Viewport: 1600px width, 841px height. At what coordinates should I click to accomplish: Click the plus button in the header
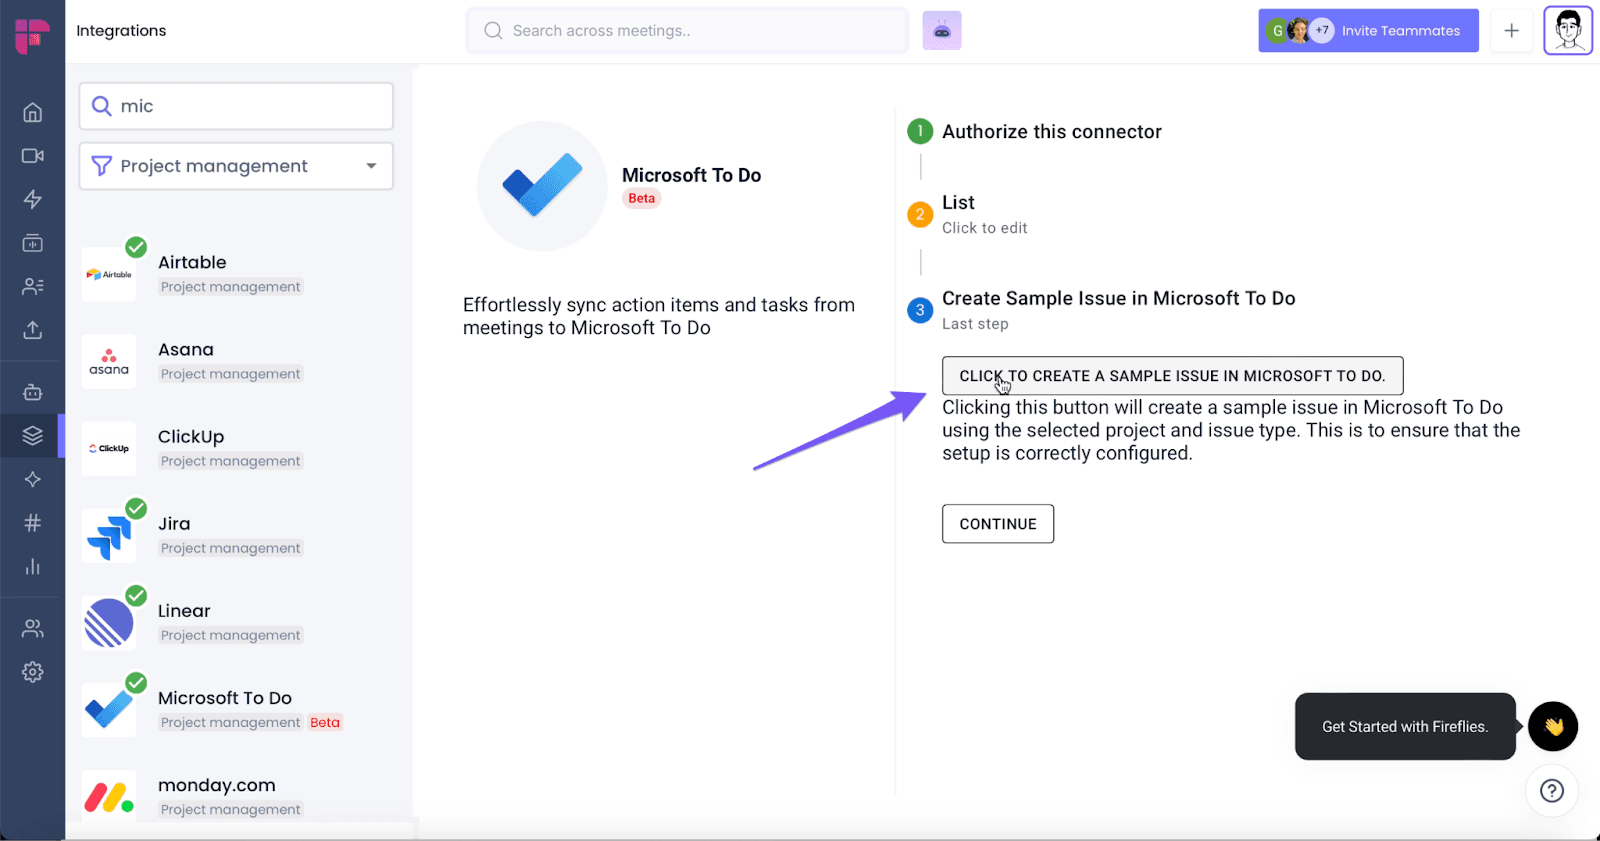(x=1511, y=31)
